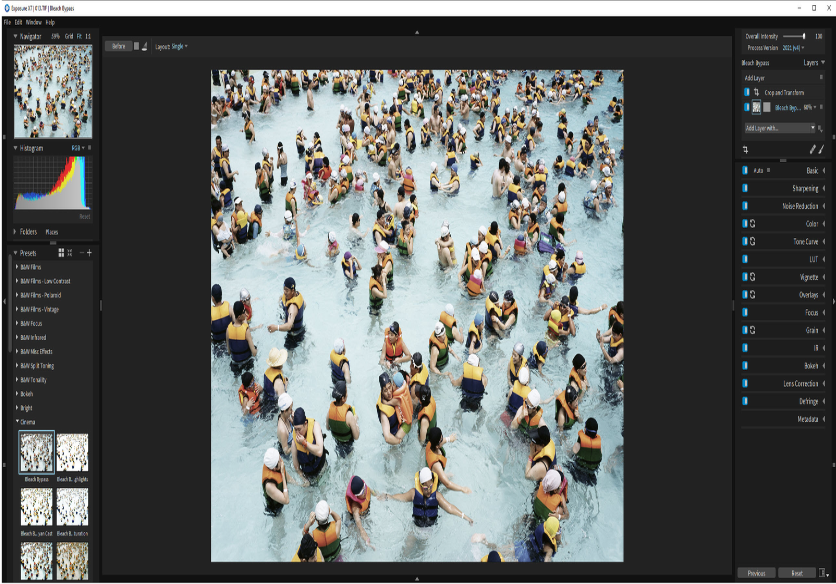Expand B&W Films - Low Contrast category

(17, 281)
